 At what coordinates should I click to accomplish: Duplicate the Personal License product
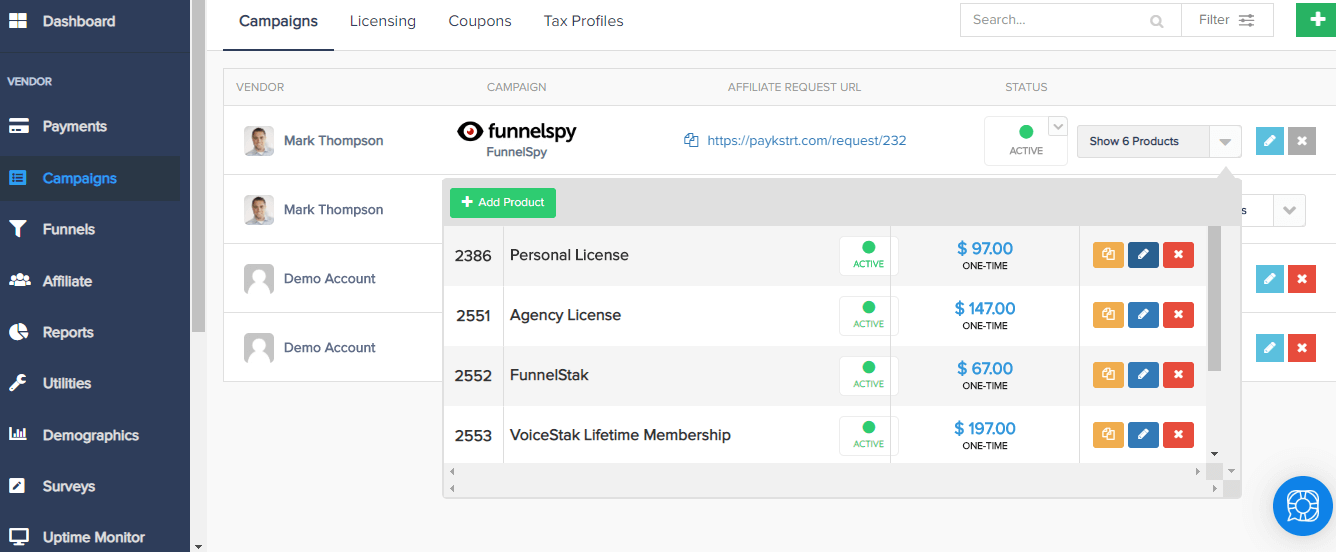[1108, 255]
